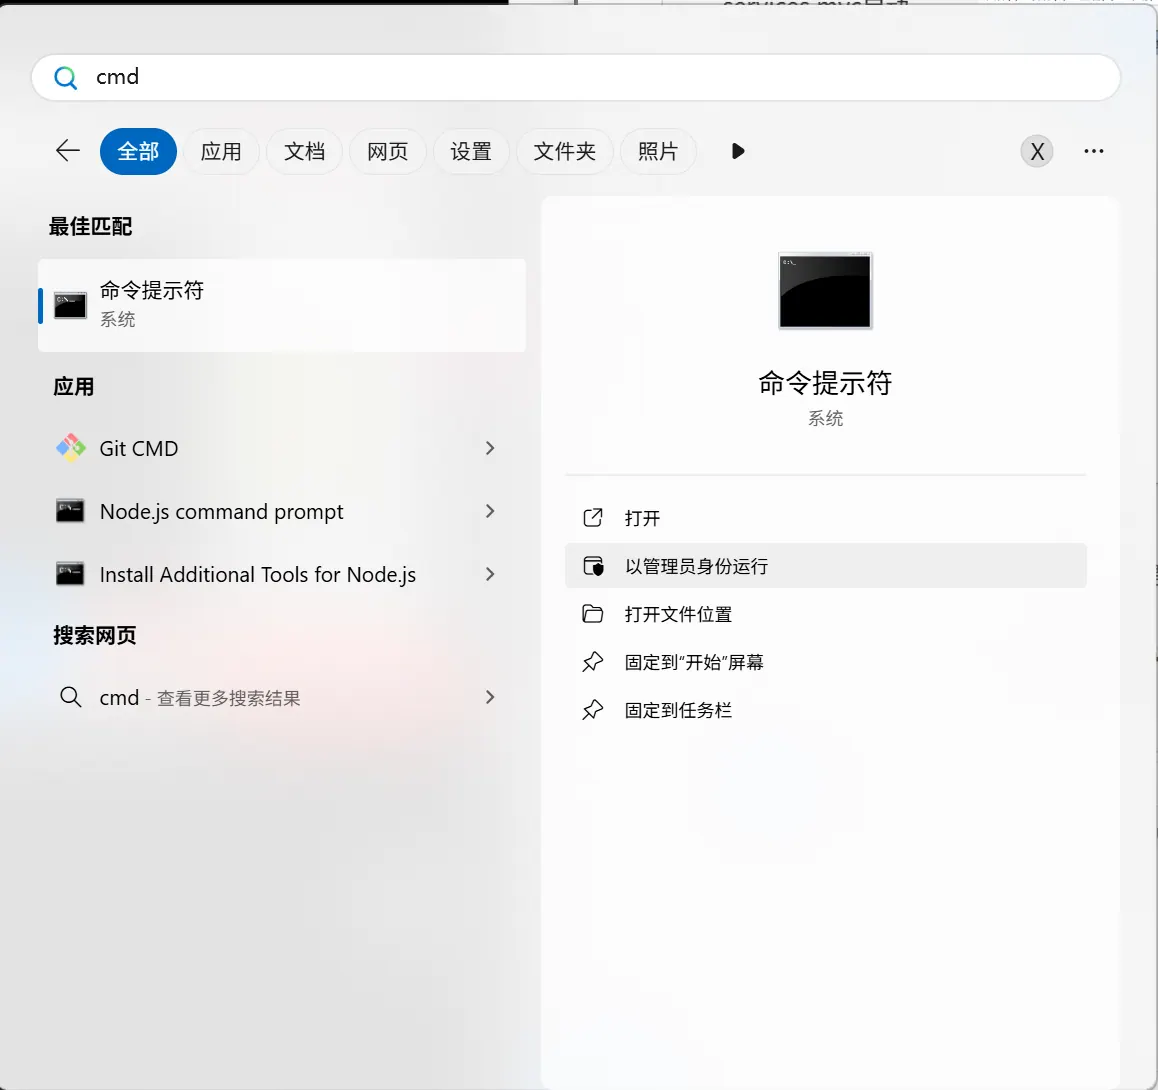1158x1090 pixels.
Task: Open the three-dots more options menu
Action: 1093,151
